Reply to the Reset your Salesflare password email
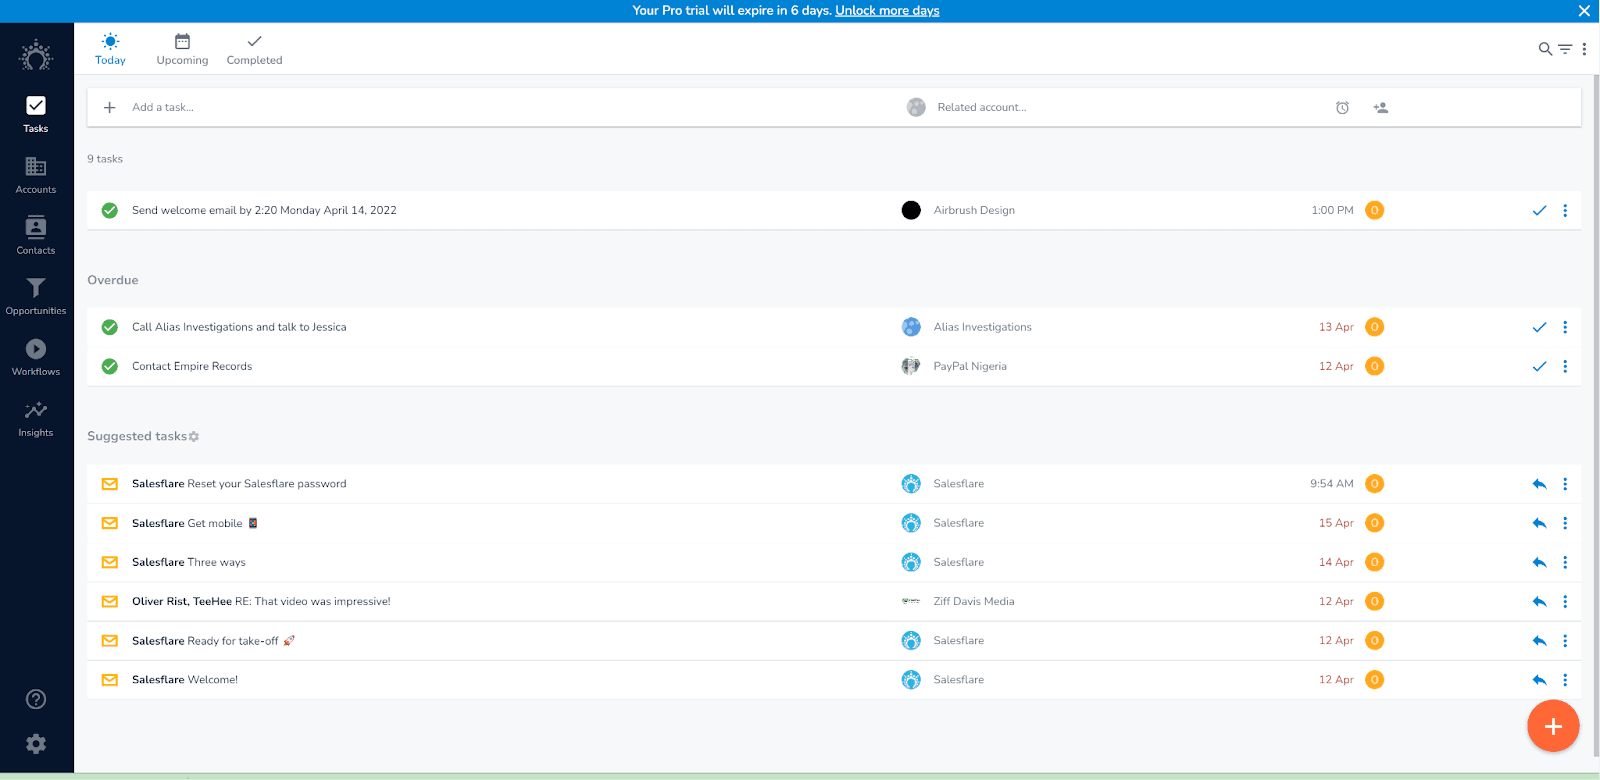This screenshot has width=1600, height=780. 1539,484
